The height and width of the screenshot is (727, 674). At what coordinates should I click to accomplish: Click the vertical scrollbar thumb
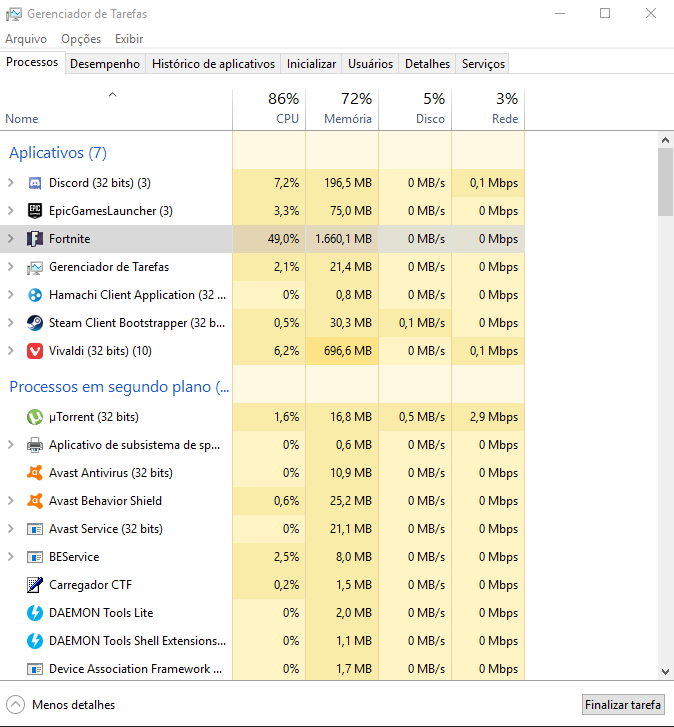665,182
